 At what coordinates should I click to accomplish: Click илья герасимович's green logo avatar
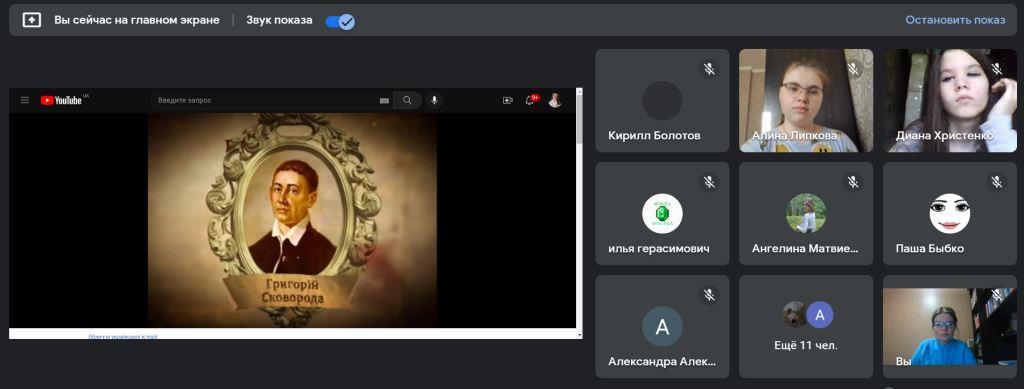tap(662, 213)
